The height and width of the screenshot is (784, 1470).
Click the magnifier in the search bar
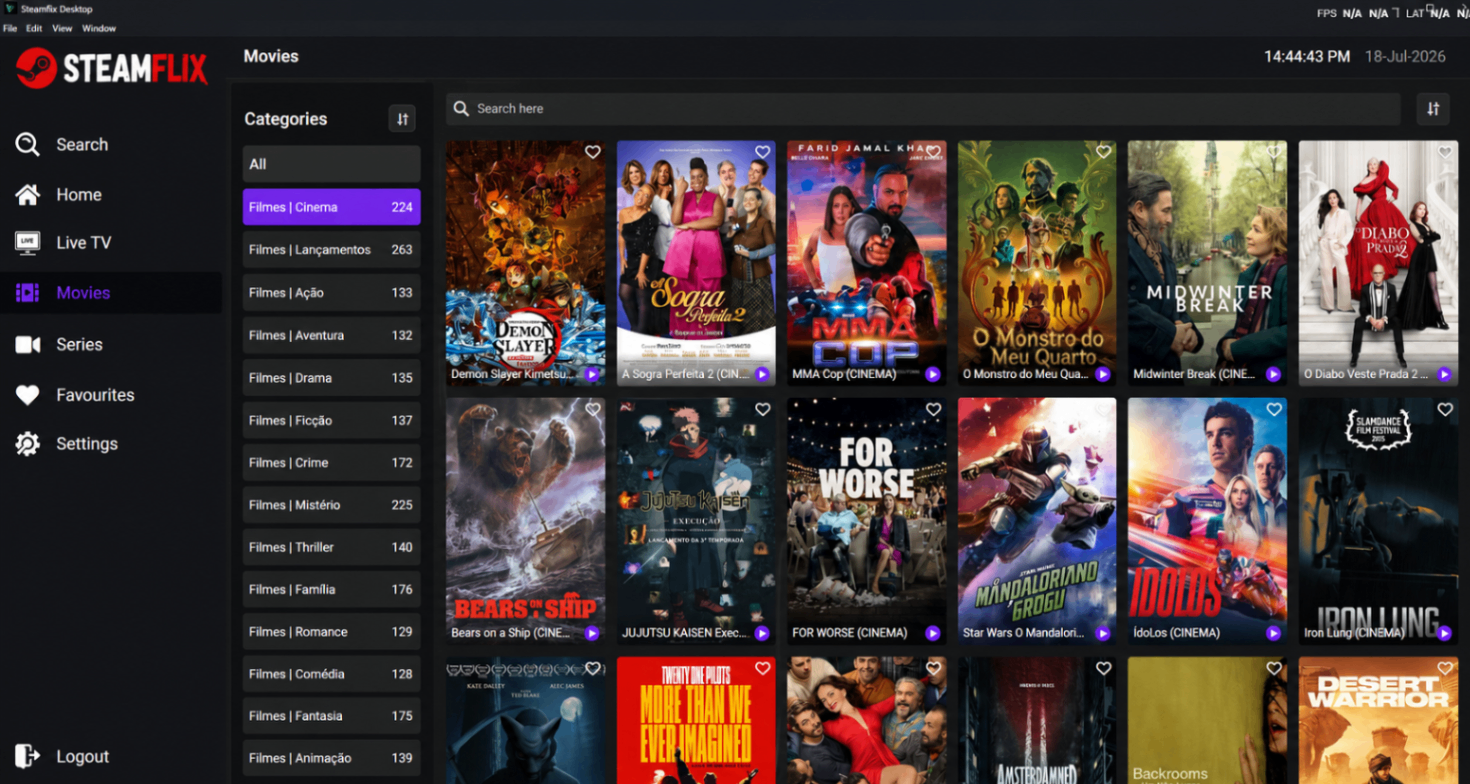[x=461, y=109]
